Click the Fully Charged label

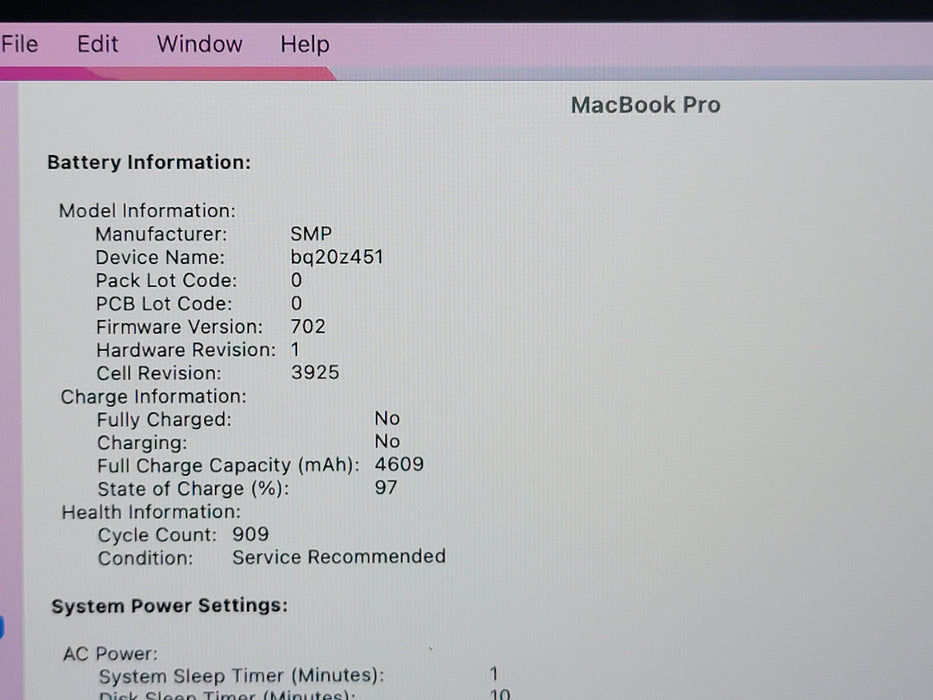[x=164, y=420]
